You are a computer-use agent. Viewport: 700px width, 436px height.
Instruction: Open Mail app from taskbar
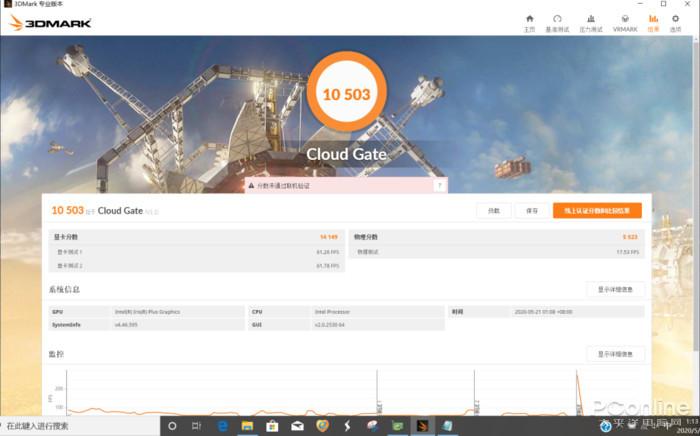(x=297, y=426)
